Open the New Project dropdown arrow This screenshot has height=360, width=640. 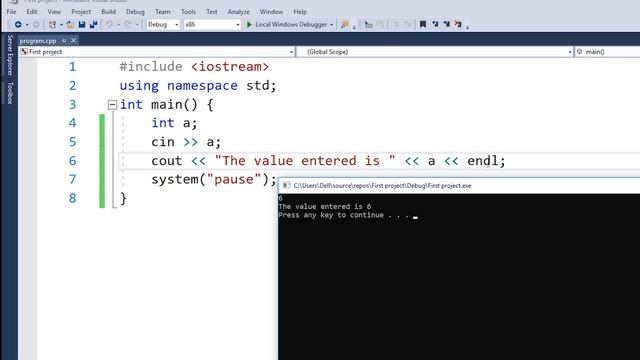pyautogui.click(x=61, y=25)
